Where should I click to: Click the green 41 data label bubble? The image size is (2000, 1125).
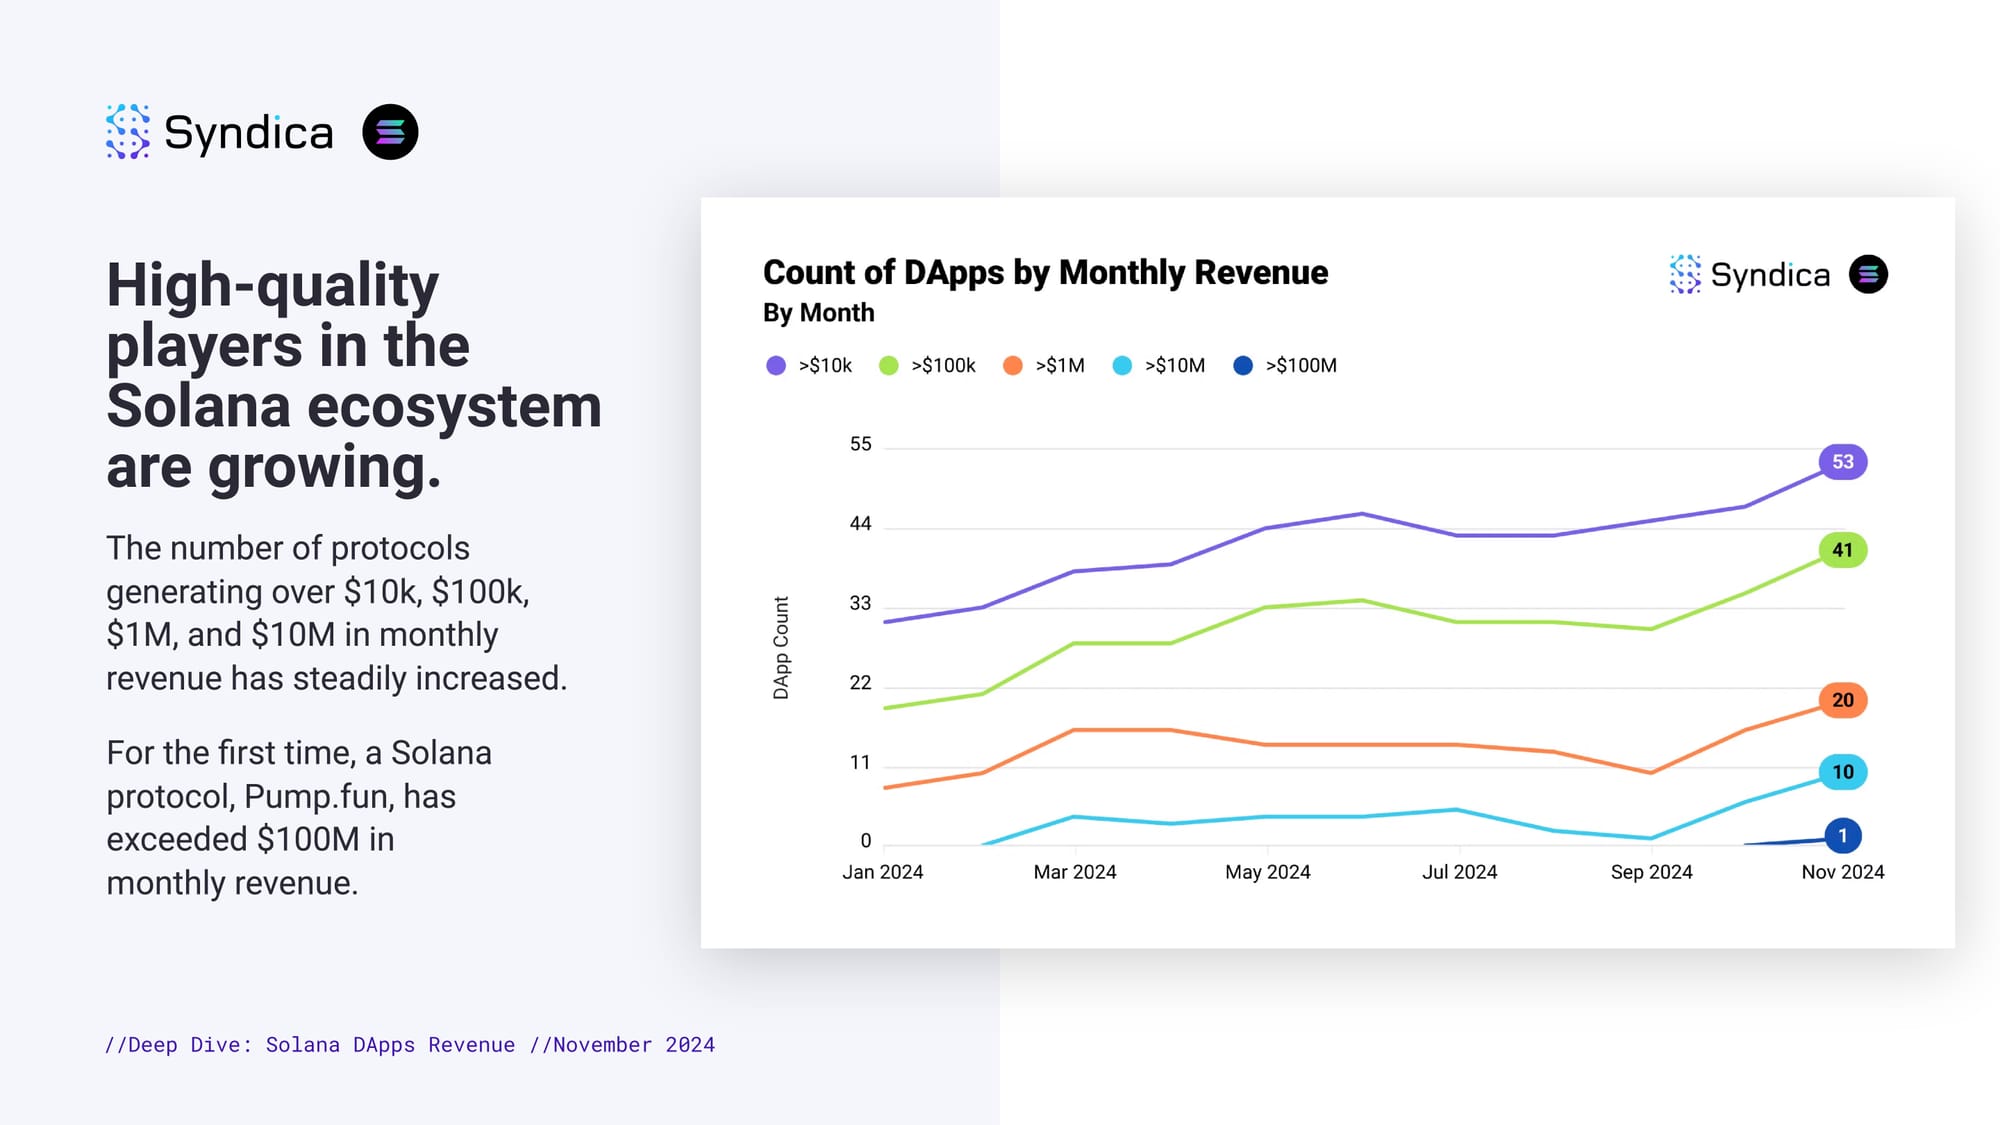(x=1842, y=550)
